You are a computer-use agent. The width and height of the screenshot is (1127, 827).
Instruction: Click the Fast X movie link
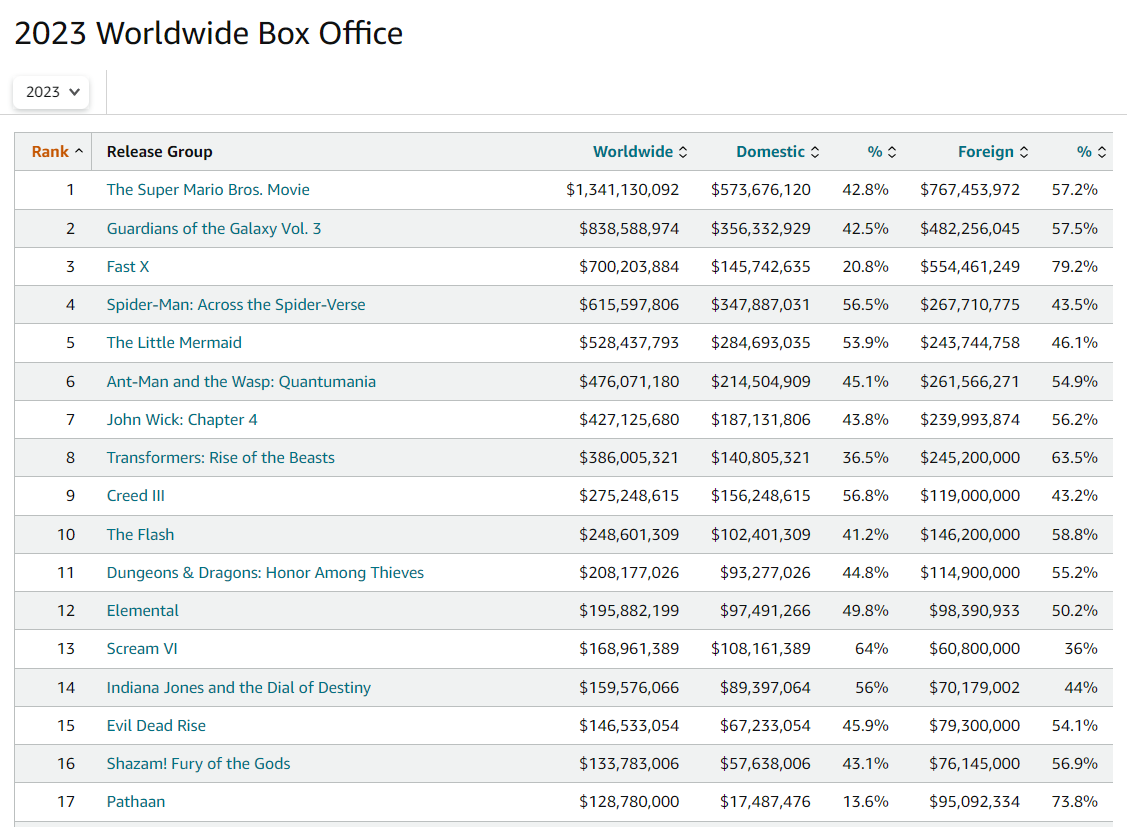coord(128,267)
